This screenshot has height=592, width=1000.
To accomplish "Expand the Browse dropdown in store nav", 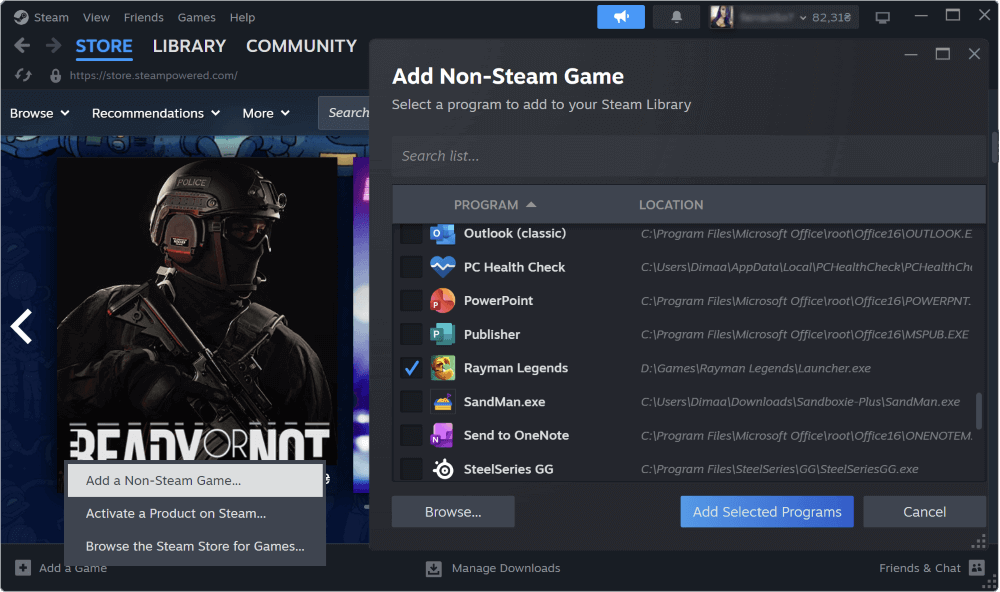I will point(39,113).
